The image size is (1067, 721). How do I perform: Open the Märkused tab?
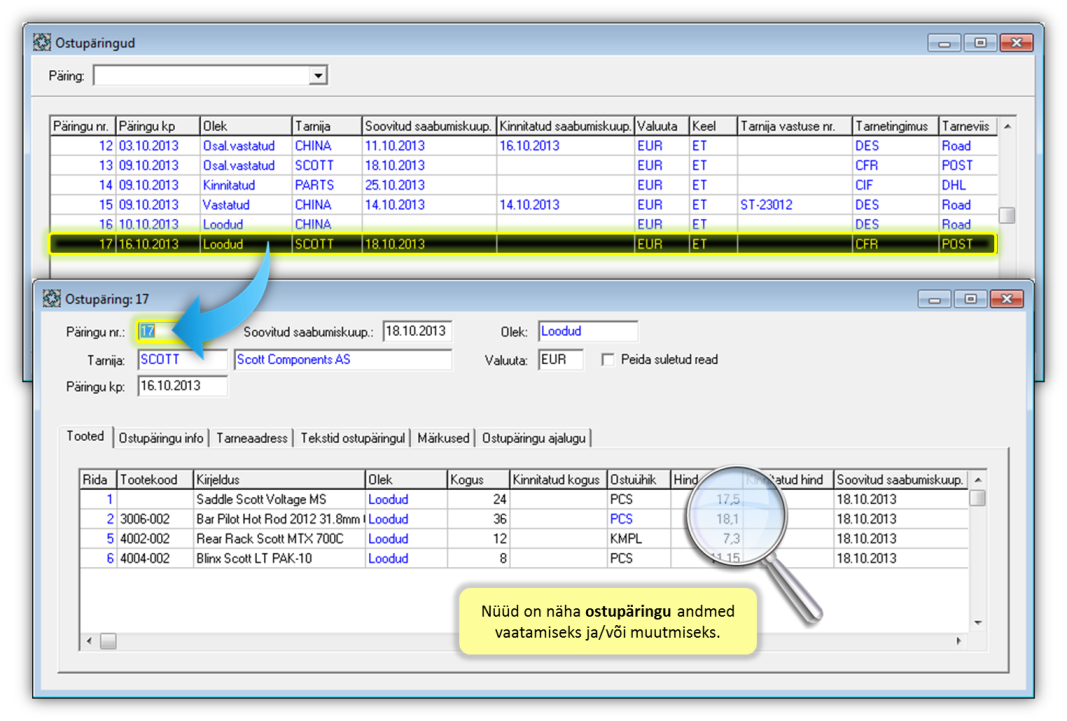(443, 438)
